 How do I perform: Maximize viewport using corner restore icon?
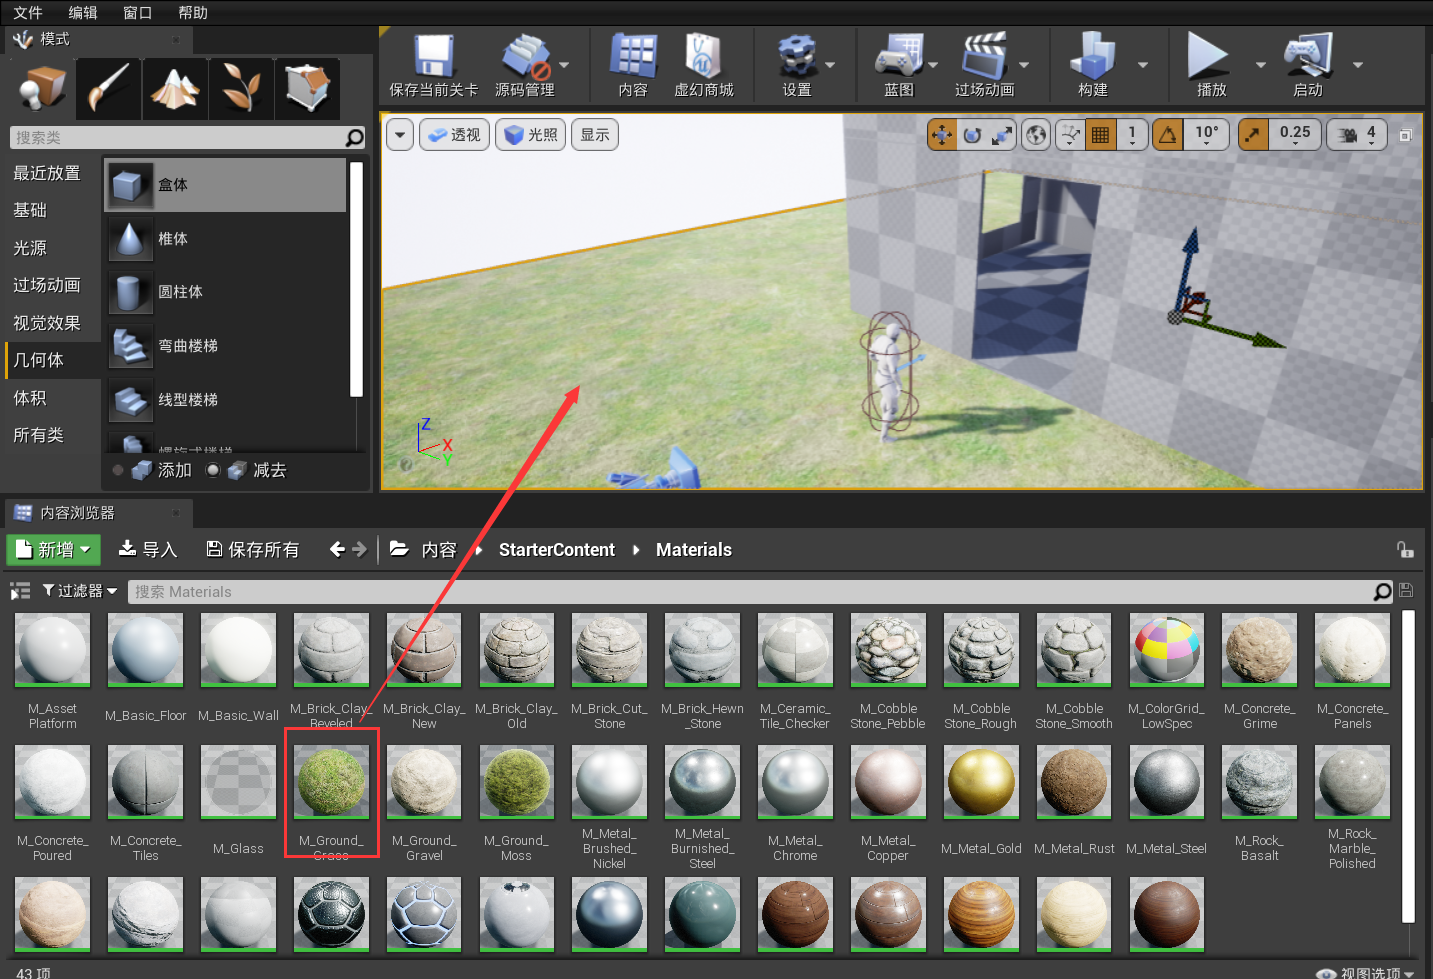pyautogui.click(x=1405, y=135)
